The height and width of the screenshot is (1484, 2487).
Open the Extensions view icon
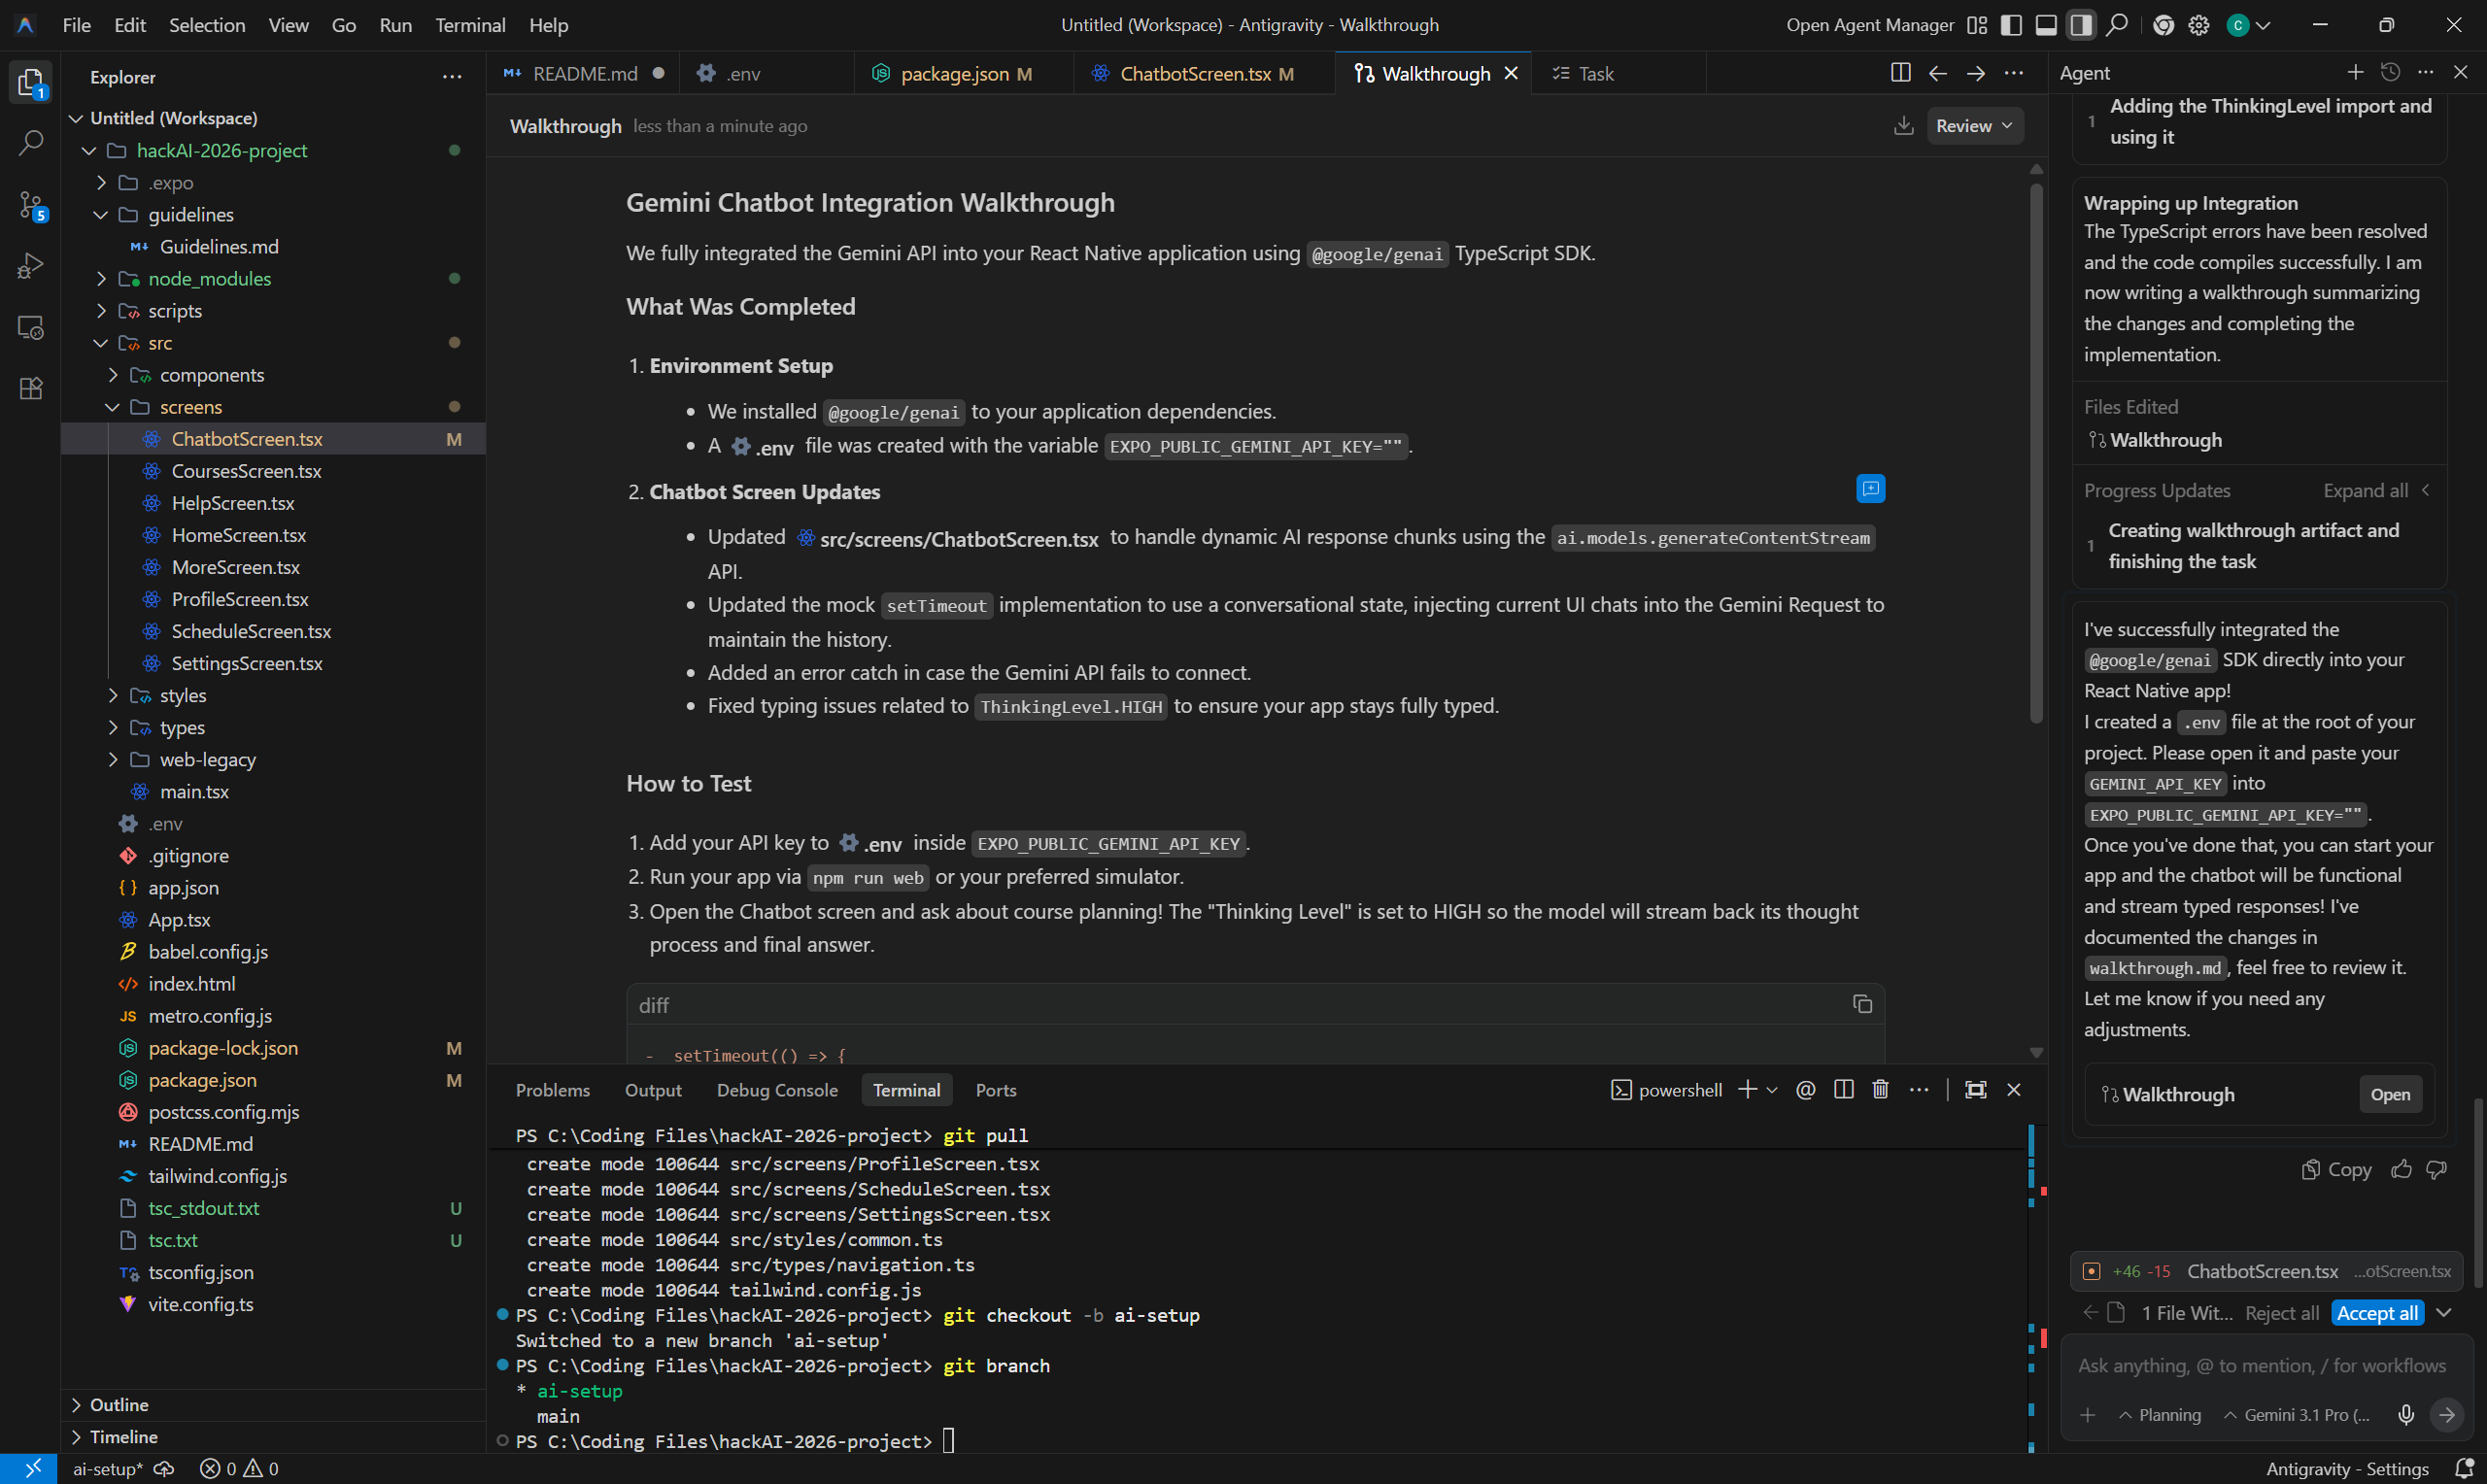[31, 389]
